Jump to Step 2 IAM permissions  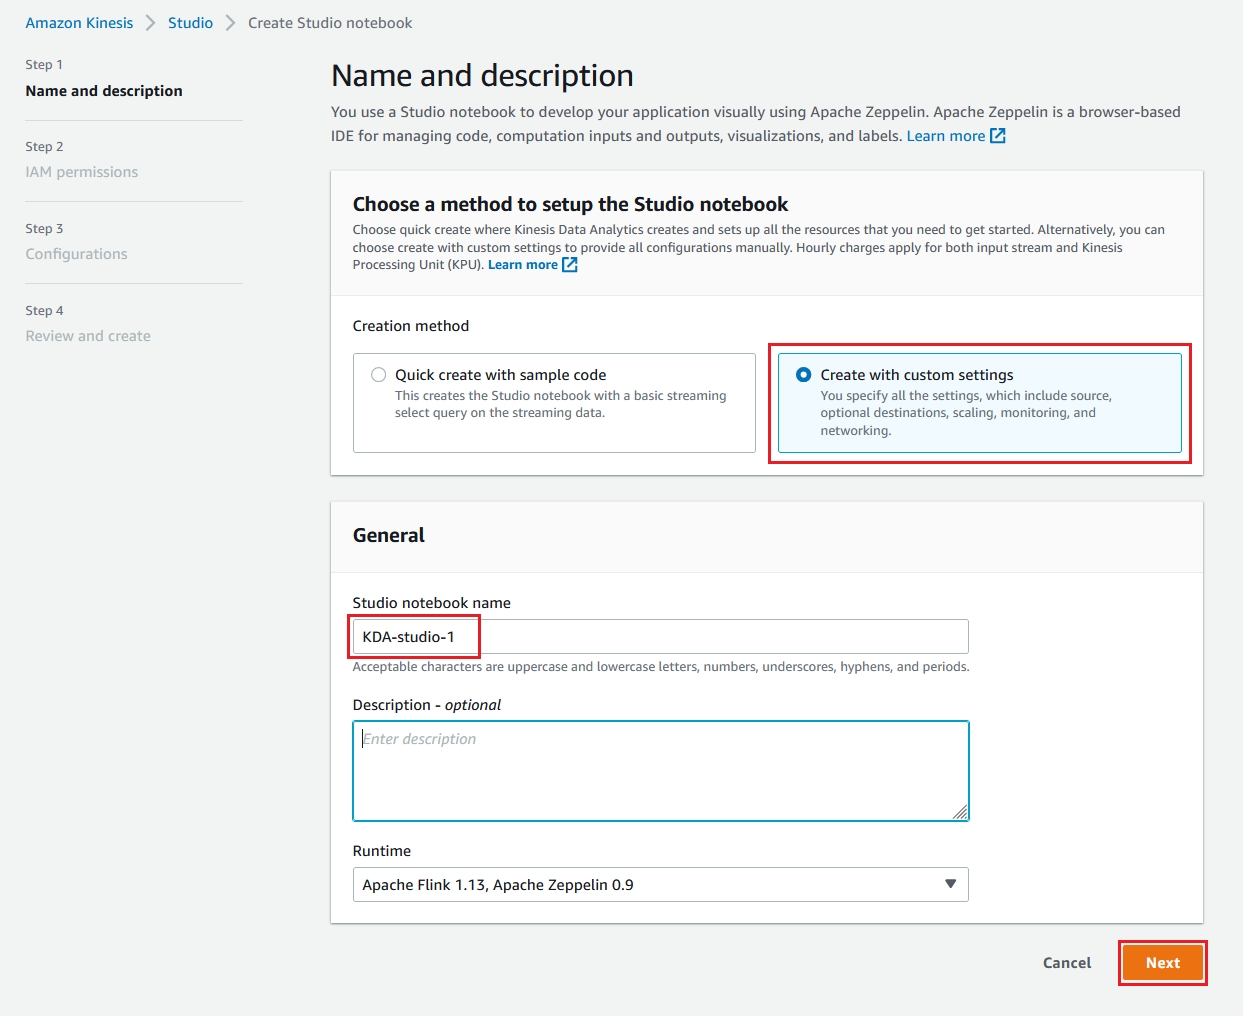click(82, 172)
